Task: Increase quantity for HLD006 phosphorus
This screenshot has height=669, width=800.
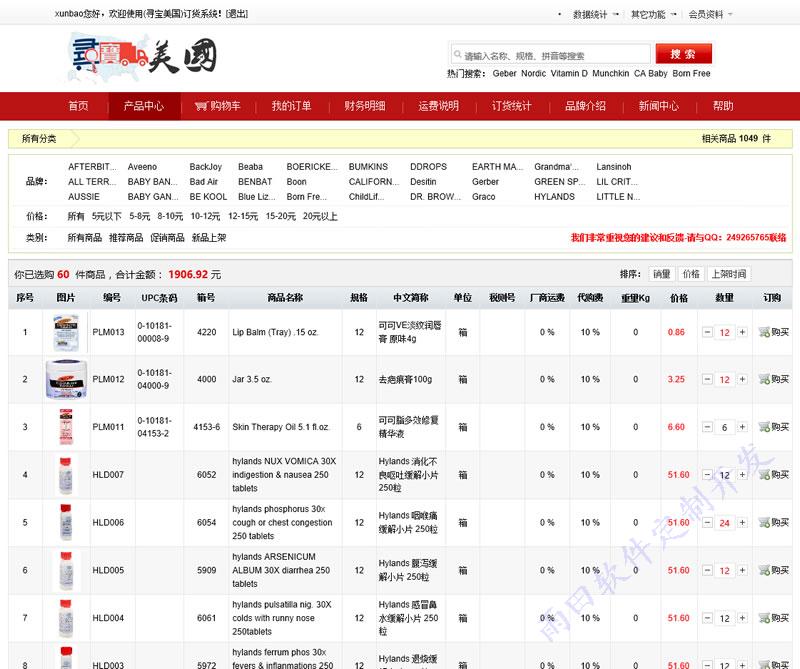Action: click(x=742, y=523)
